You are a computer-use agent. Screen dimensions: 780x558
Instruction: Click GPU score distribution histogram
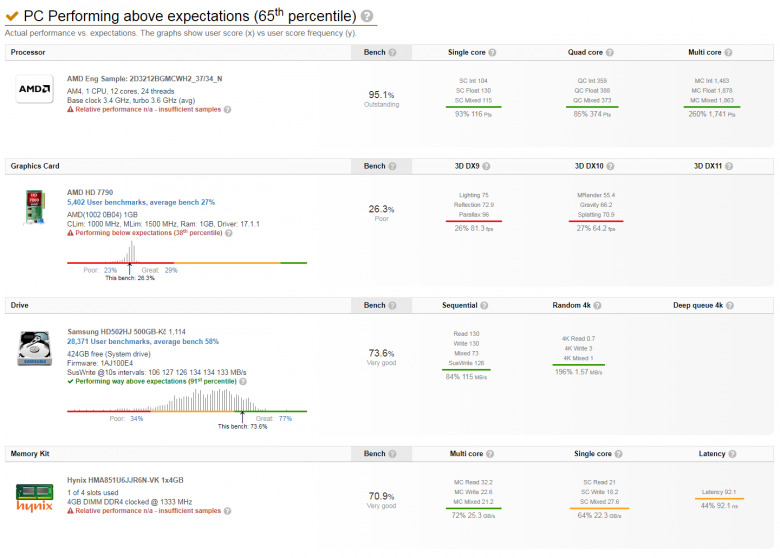pyautogui.click(x=187, y=252)
